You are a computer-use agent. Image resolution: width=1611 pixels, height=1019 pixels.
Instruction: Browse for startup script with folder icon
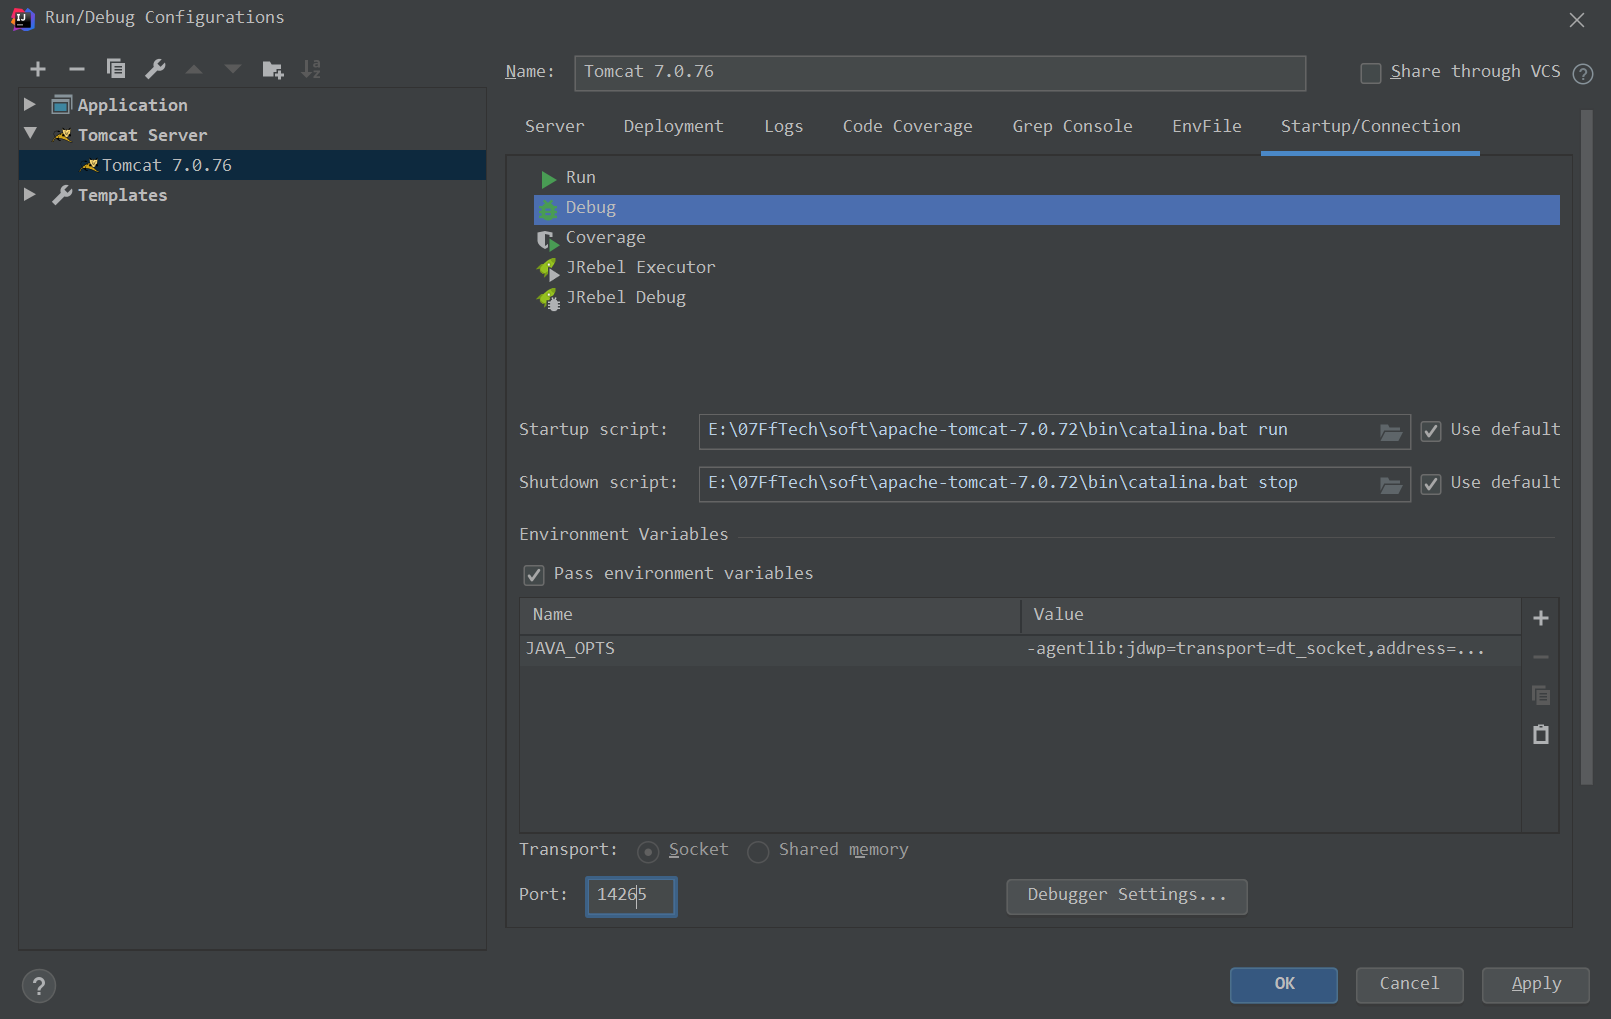[1390, 432]
